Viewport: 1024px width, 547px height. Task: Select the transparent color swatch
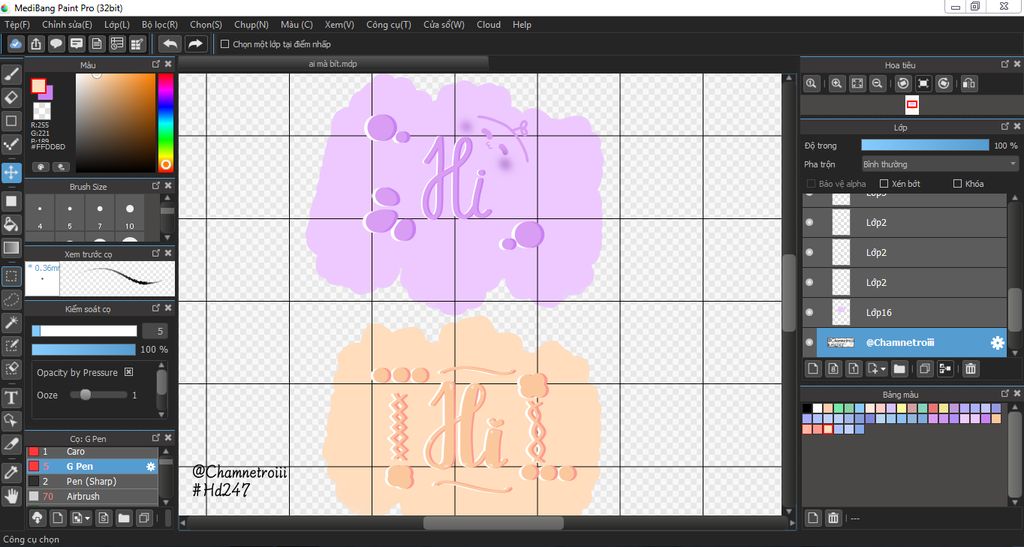[42, 110]
